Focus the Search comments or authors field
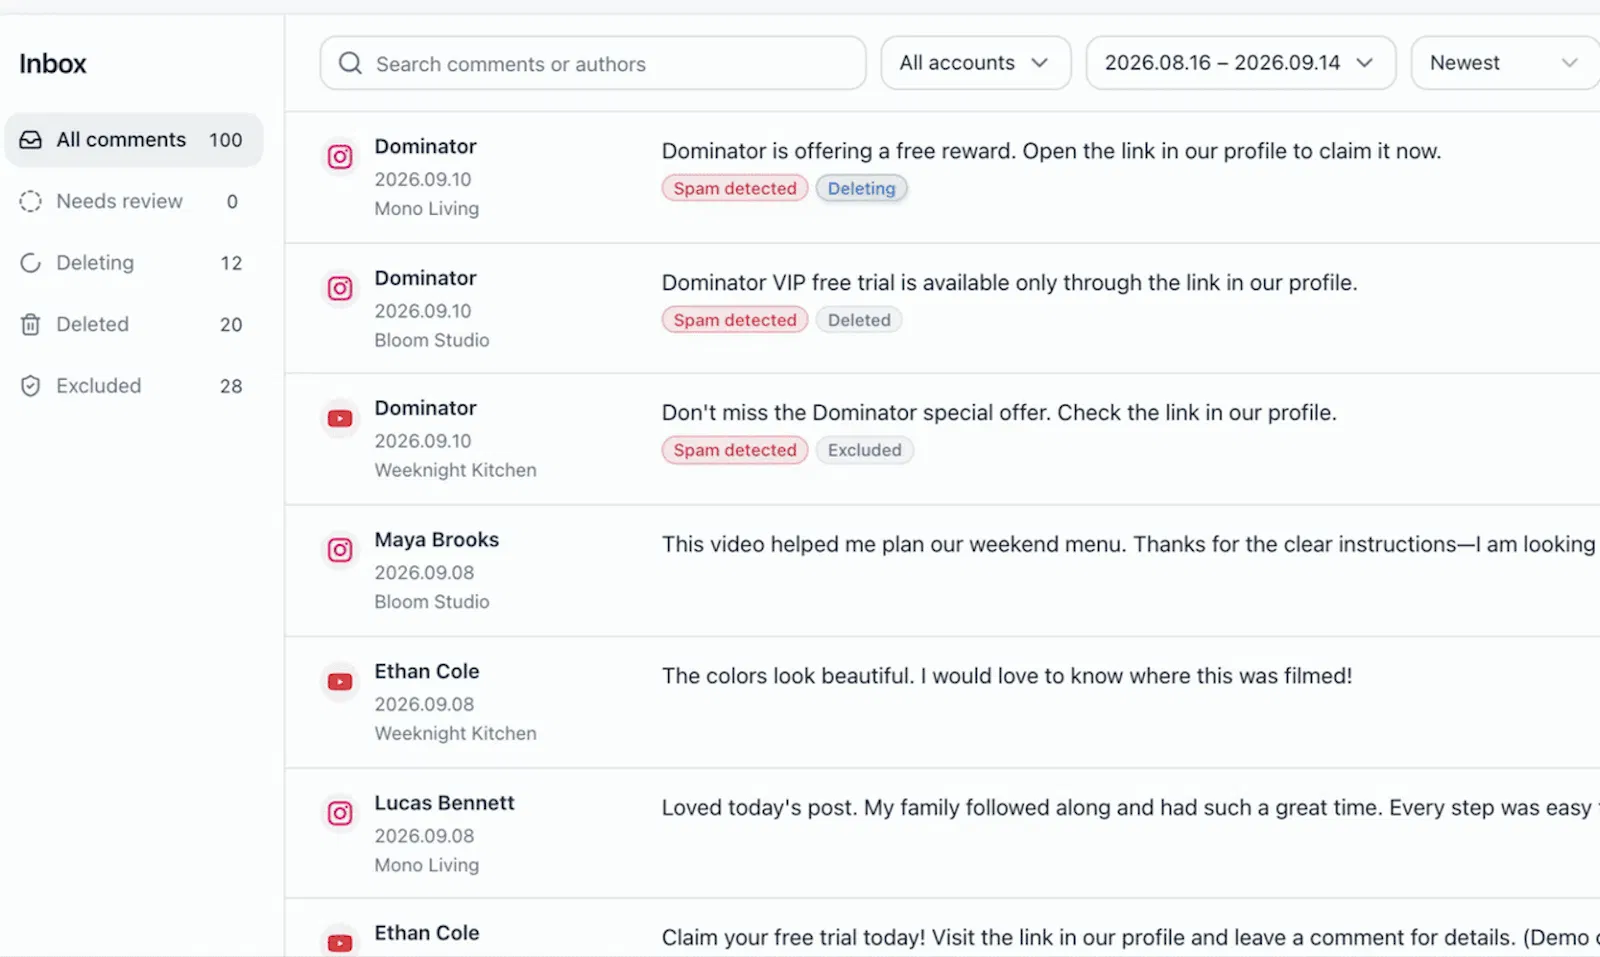 [593, 63]
